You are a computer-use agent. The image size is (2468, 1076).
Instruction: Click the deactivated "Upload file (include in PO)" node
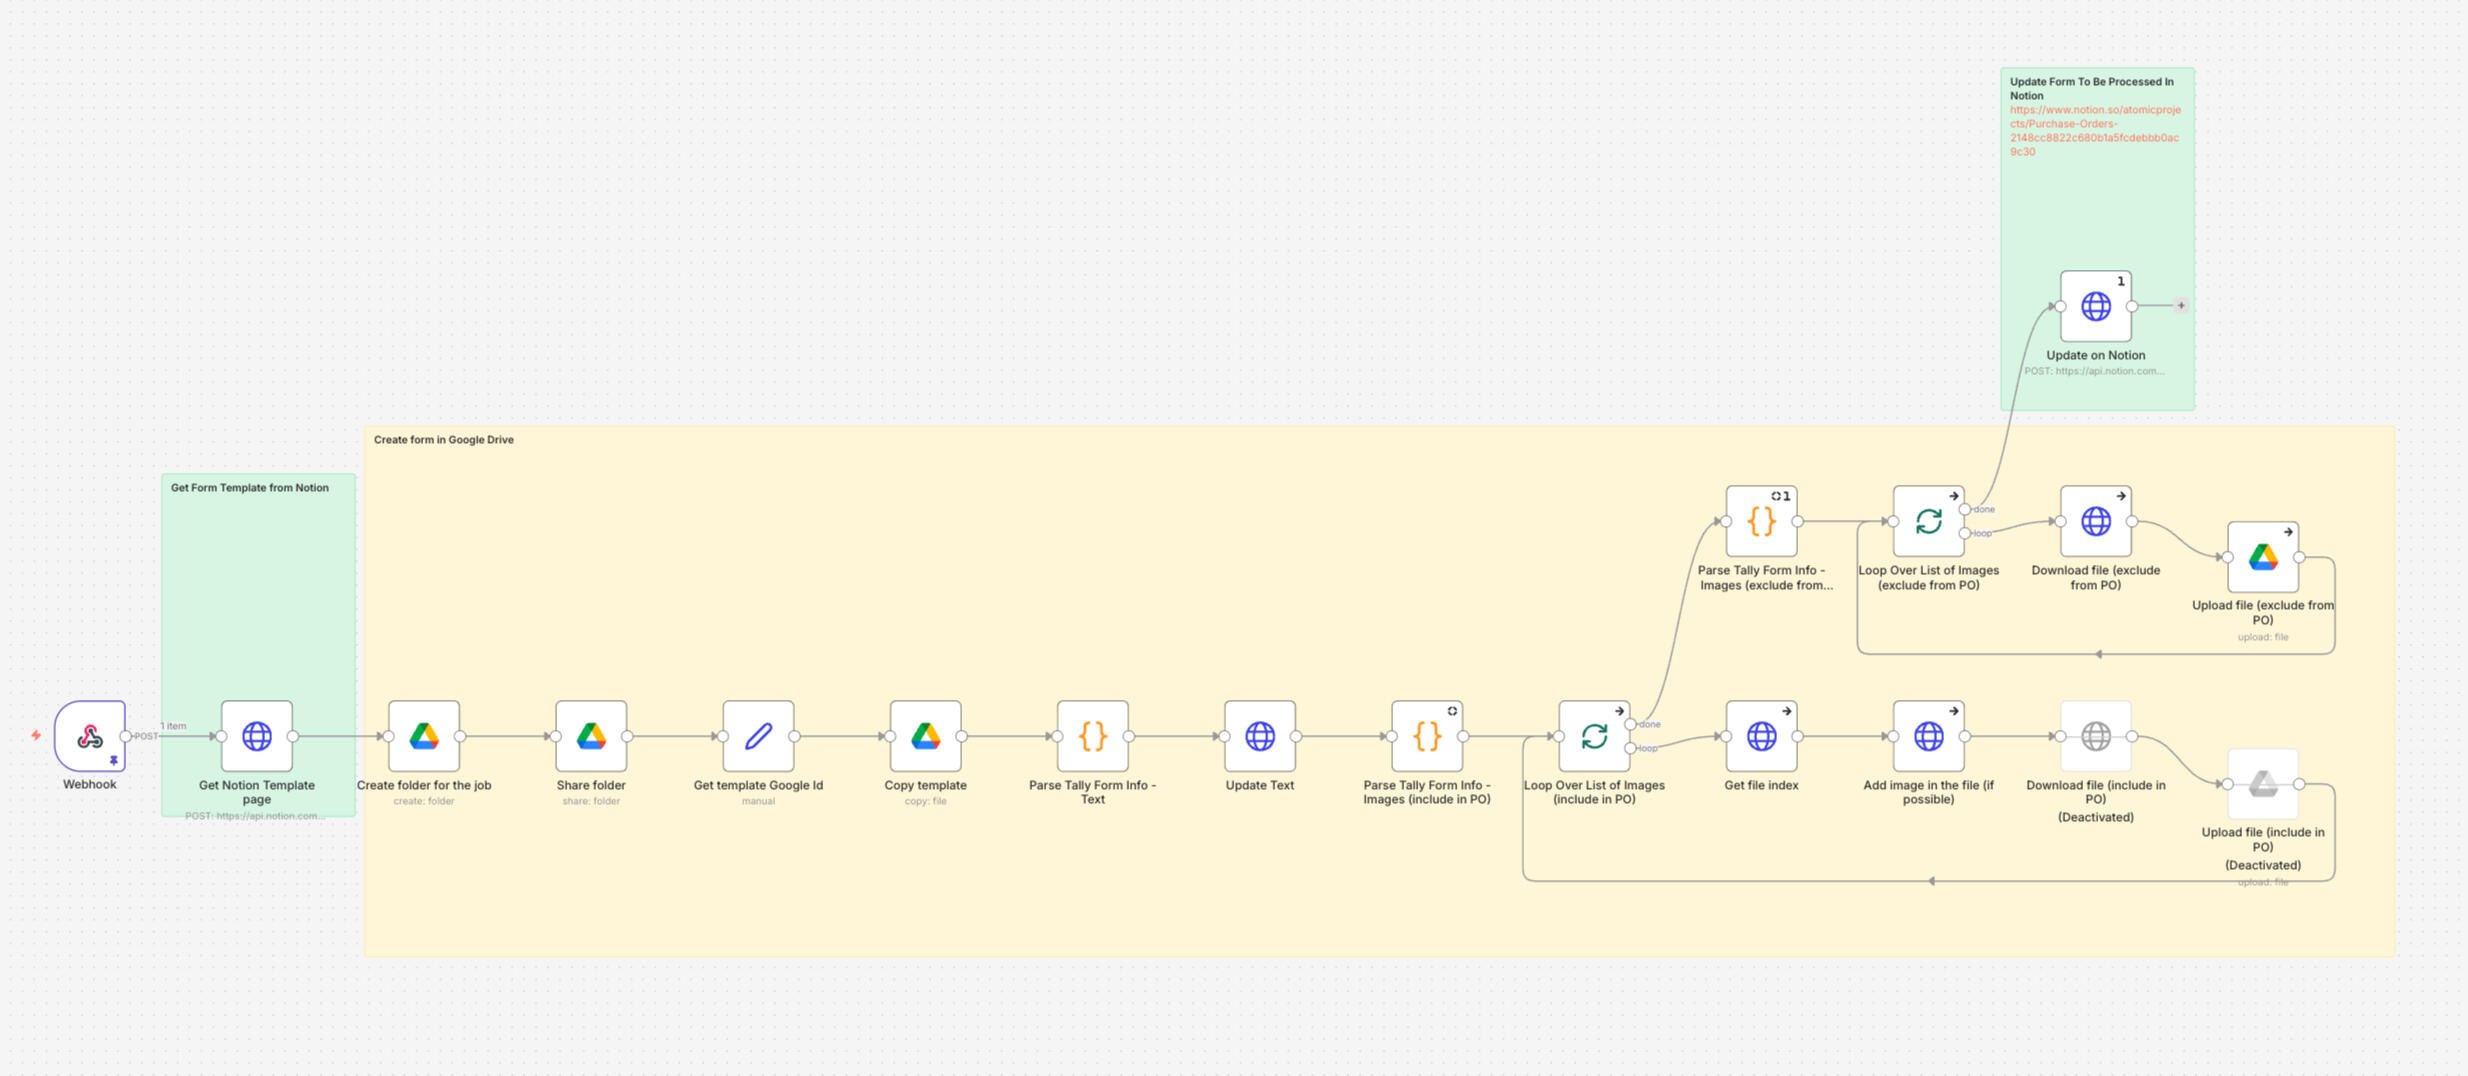[2262, 785]
